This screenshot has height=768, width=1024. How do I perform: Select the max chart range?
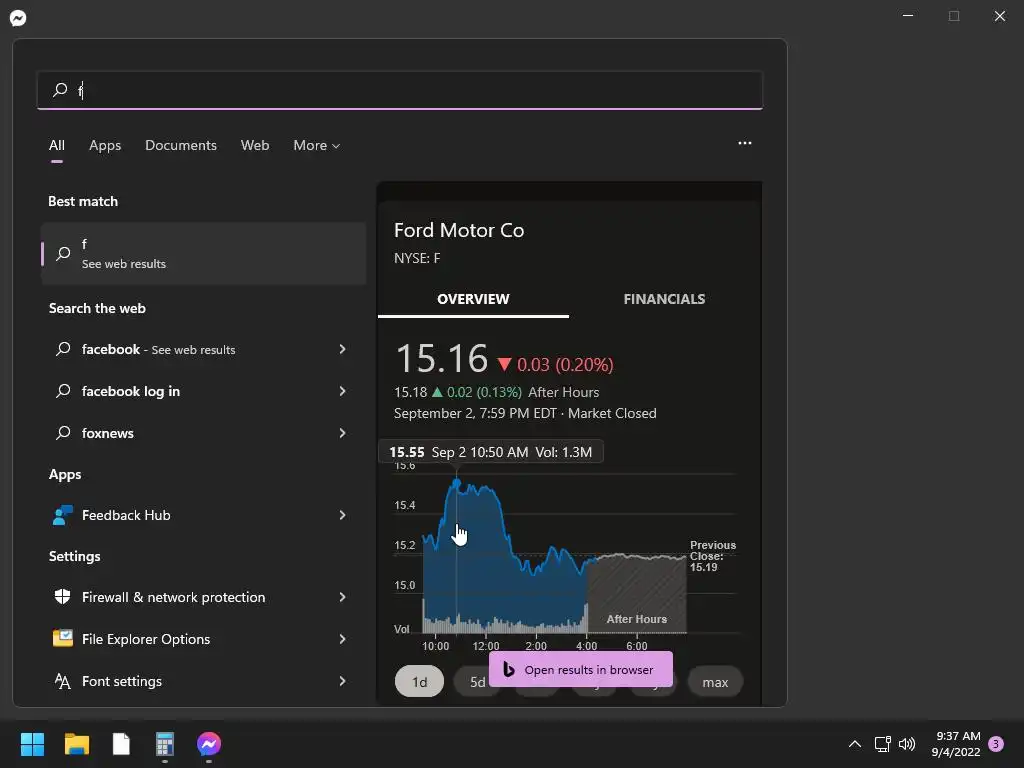click(x=715, y=682)
